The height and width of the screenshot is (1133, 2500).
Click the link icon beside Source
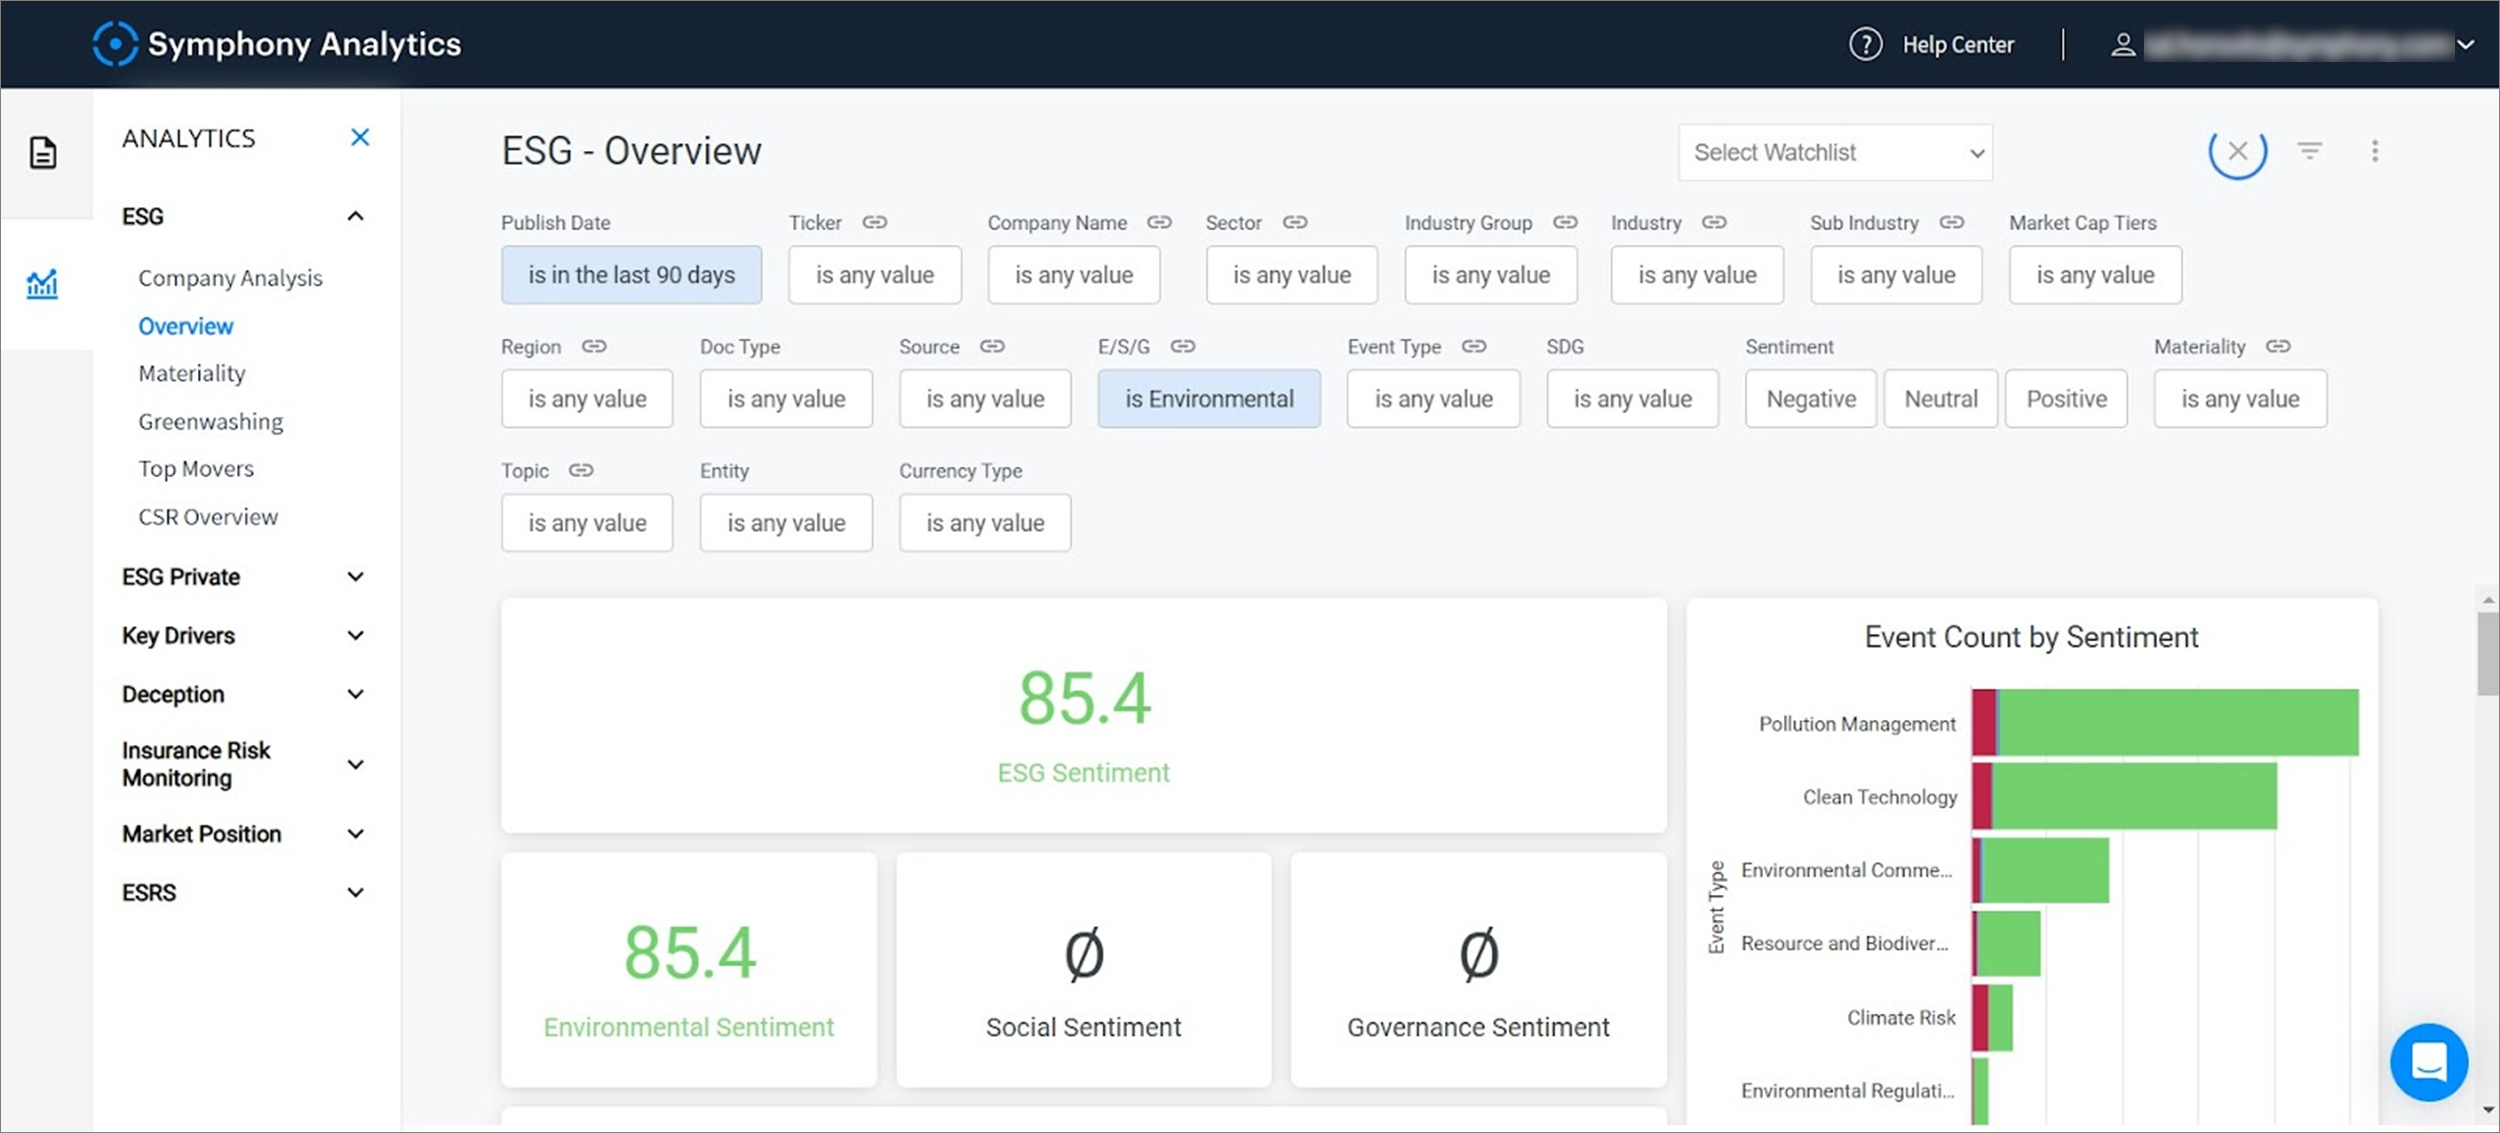coord(992,346)
